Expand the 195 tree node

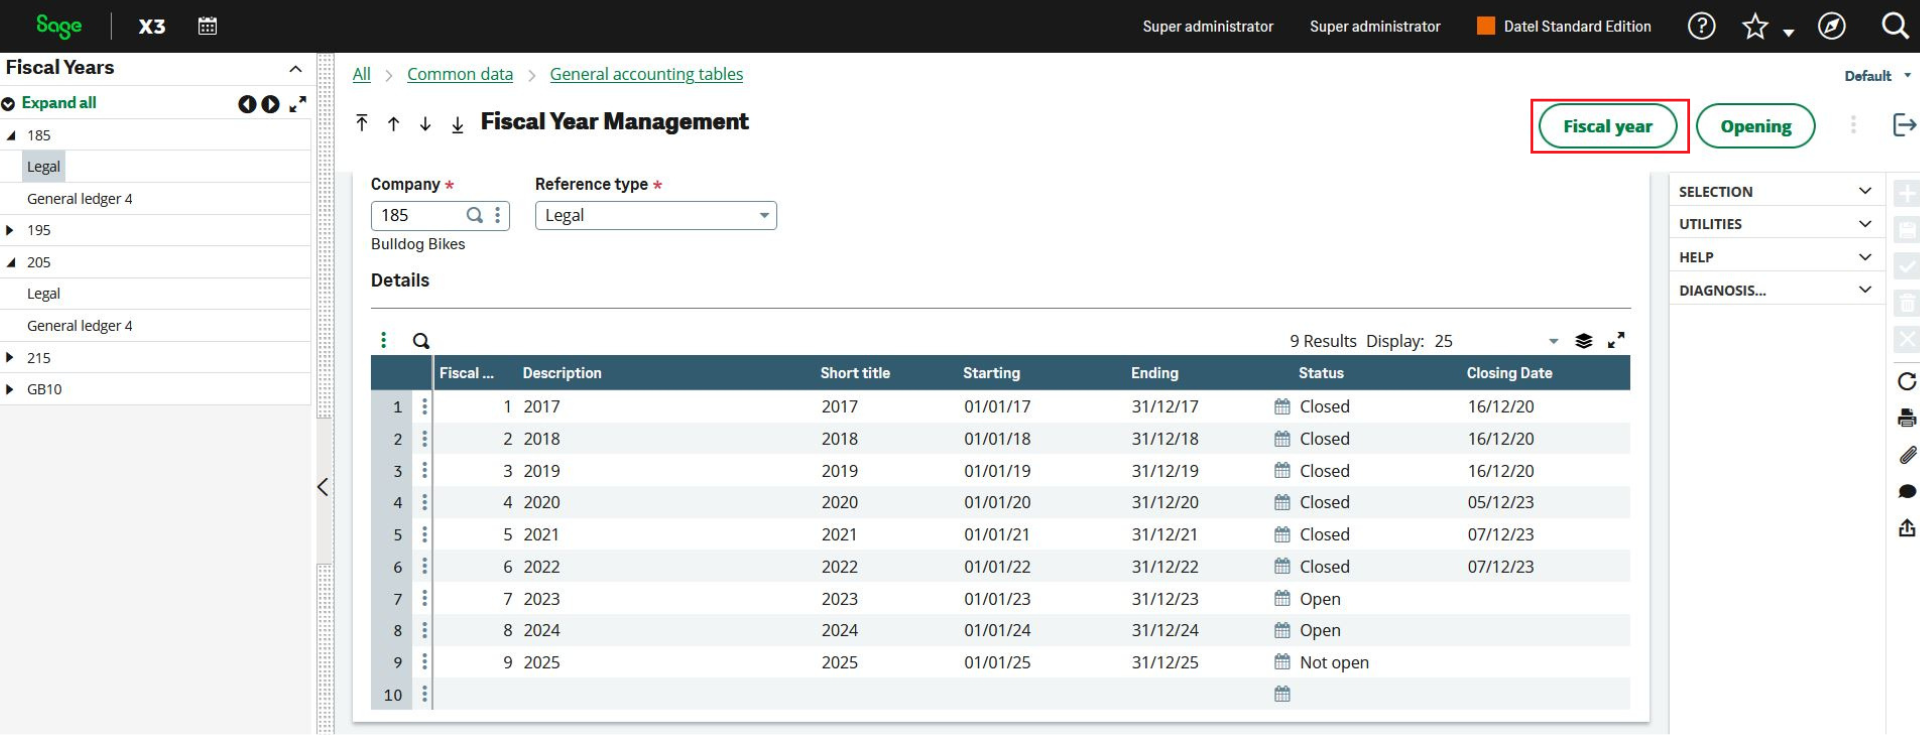tap(10, 230)
